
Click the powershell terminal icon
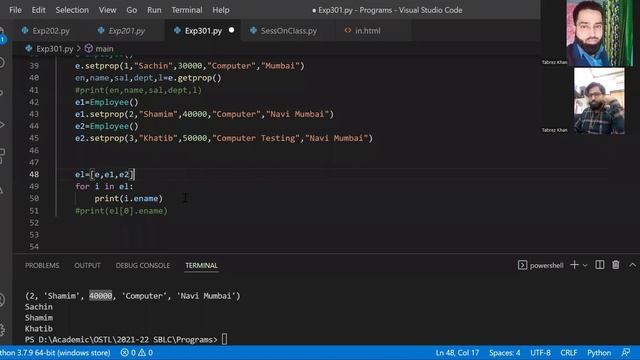click(522, 265)
